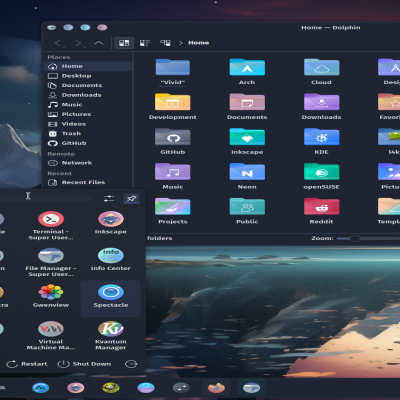Select GitHub in Places sidebar
The width and height of the screenshot is (400, 400).
click(88, 143)
